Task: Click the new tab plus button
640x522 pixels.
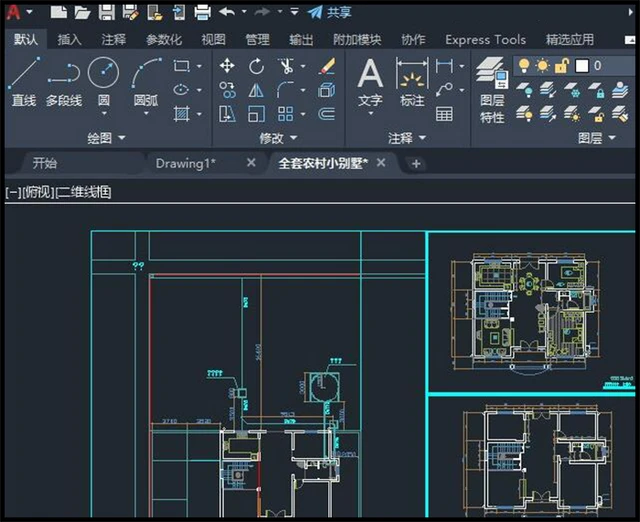Action: pos(416,163)
